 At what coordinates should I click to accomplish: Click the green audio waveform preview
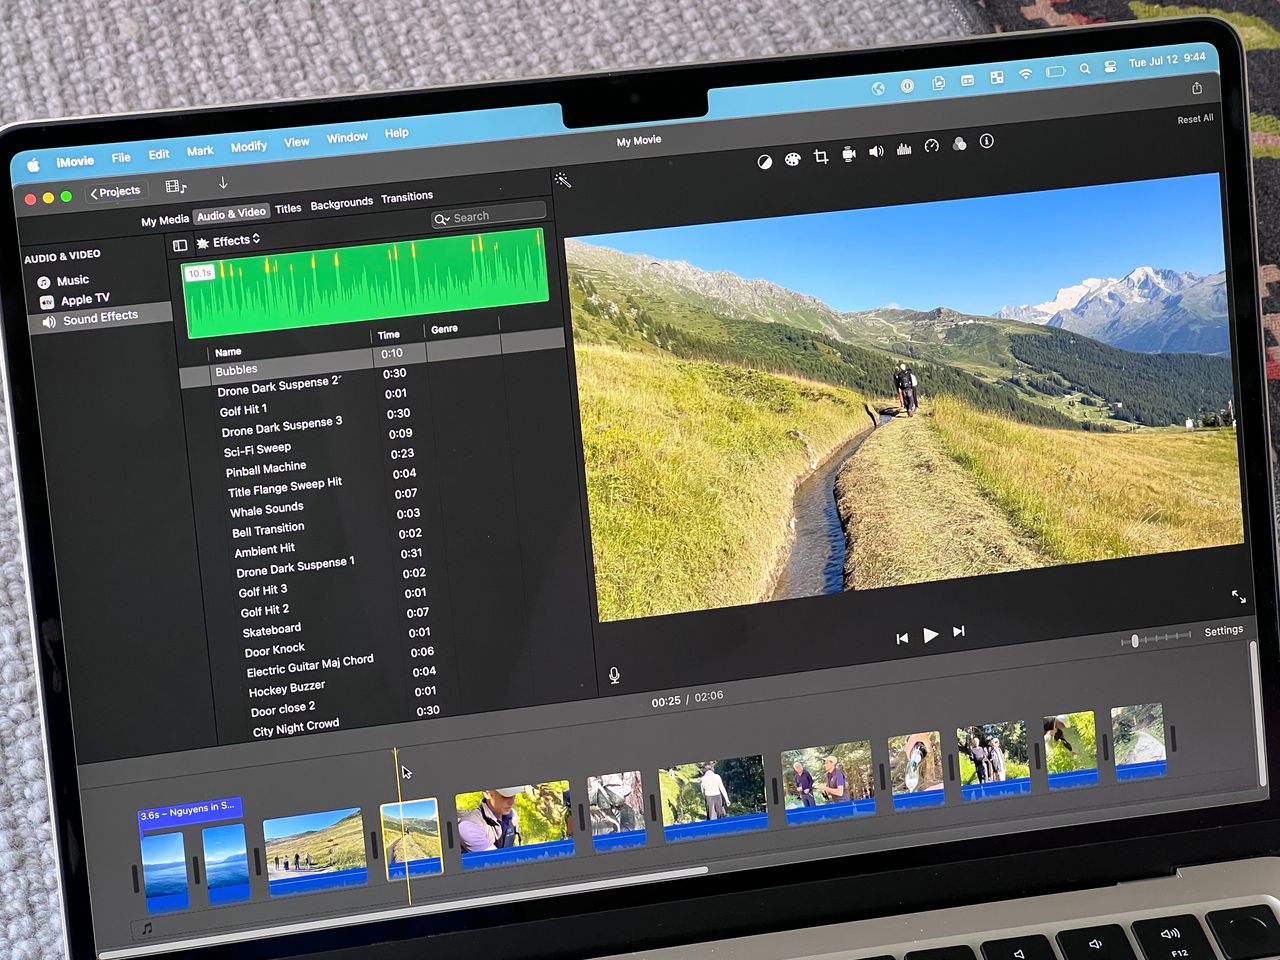click(365, 283)
